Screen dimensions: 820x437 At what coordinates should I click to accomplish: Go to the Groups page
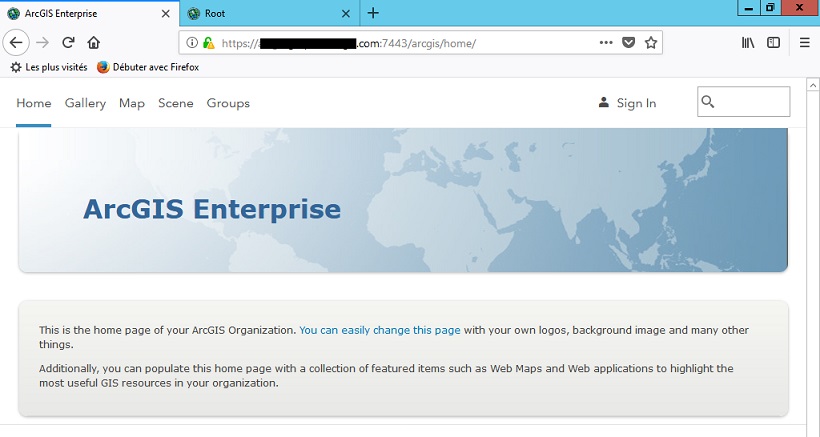[x=228, y=103]
